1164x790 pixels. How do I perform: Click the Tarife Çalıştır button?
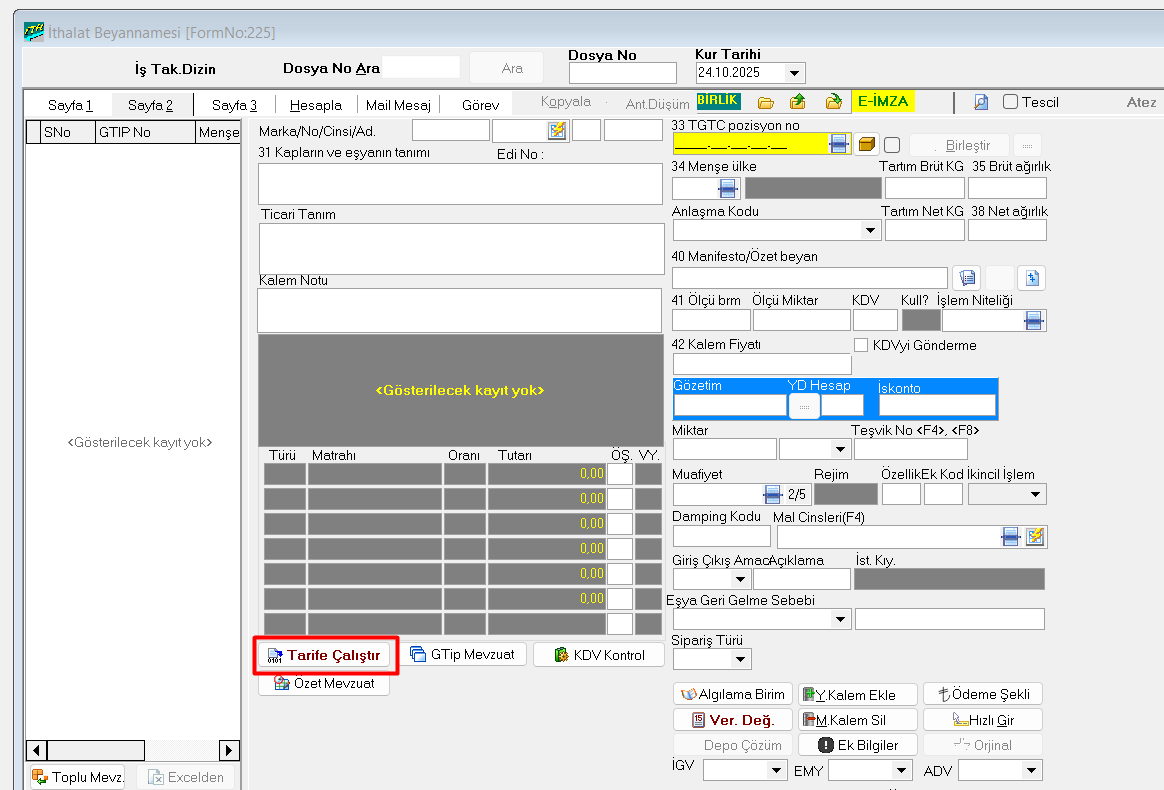(325, 655)
